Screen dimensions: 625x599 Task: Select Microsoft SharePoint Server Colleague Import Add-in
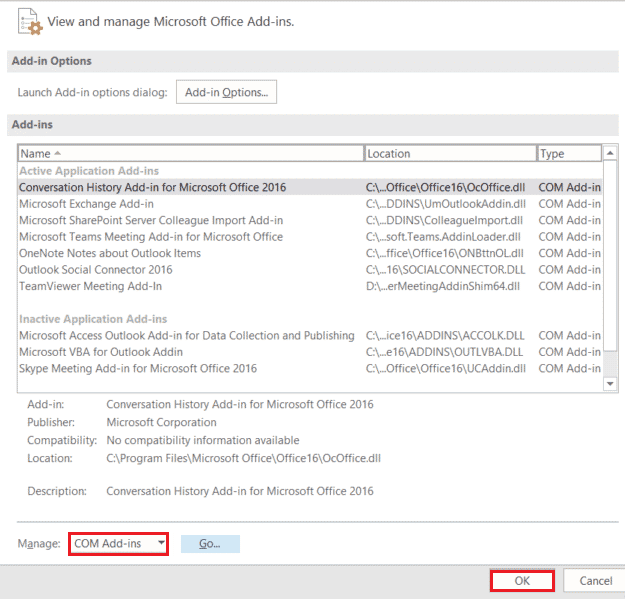[310, 220]
